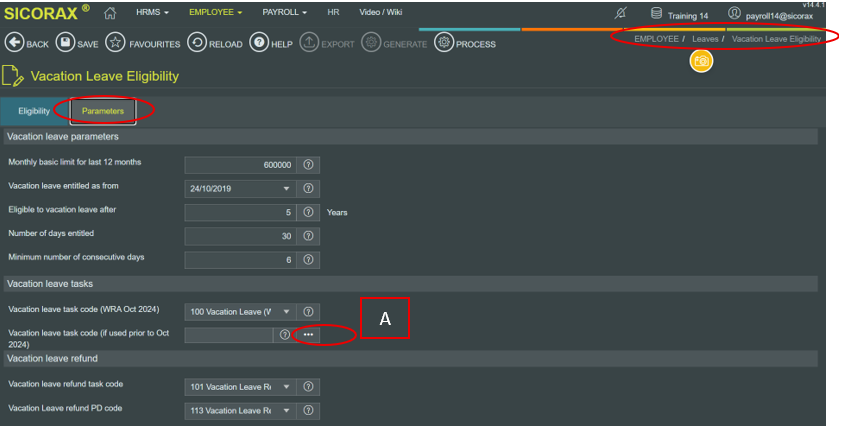Click the Reload icon
Image resolution: width=842 pixels, height=427 pixels.
pyautogui.click(x=197, y=42)
